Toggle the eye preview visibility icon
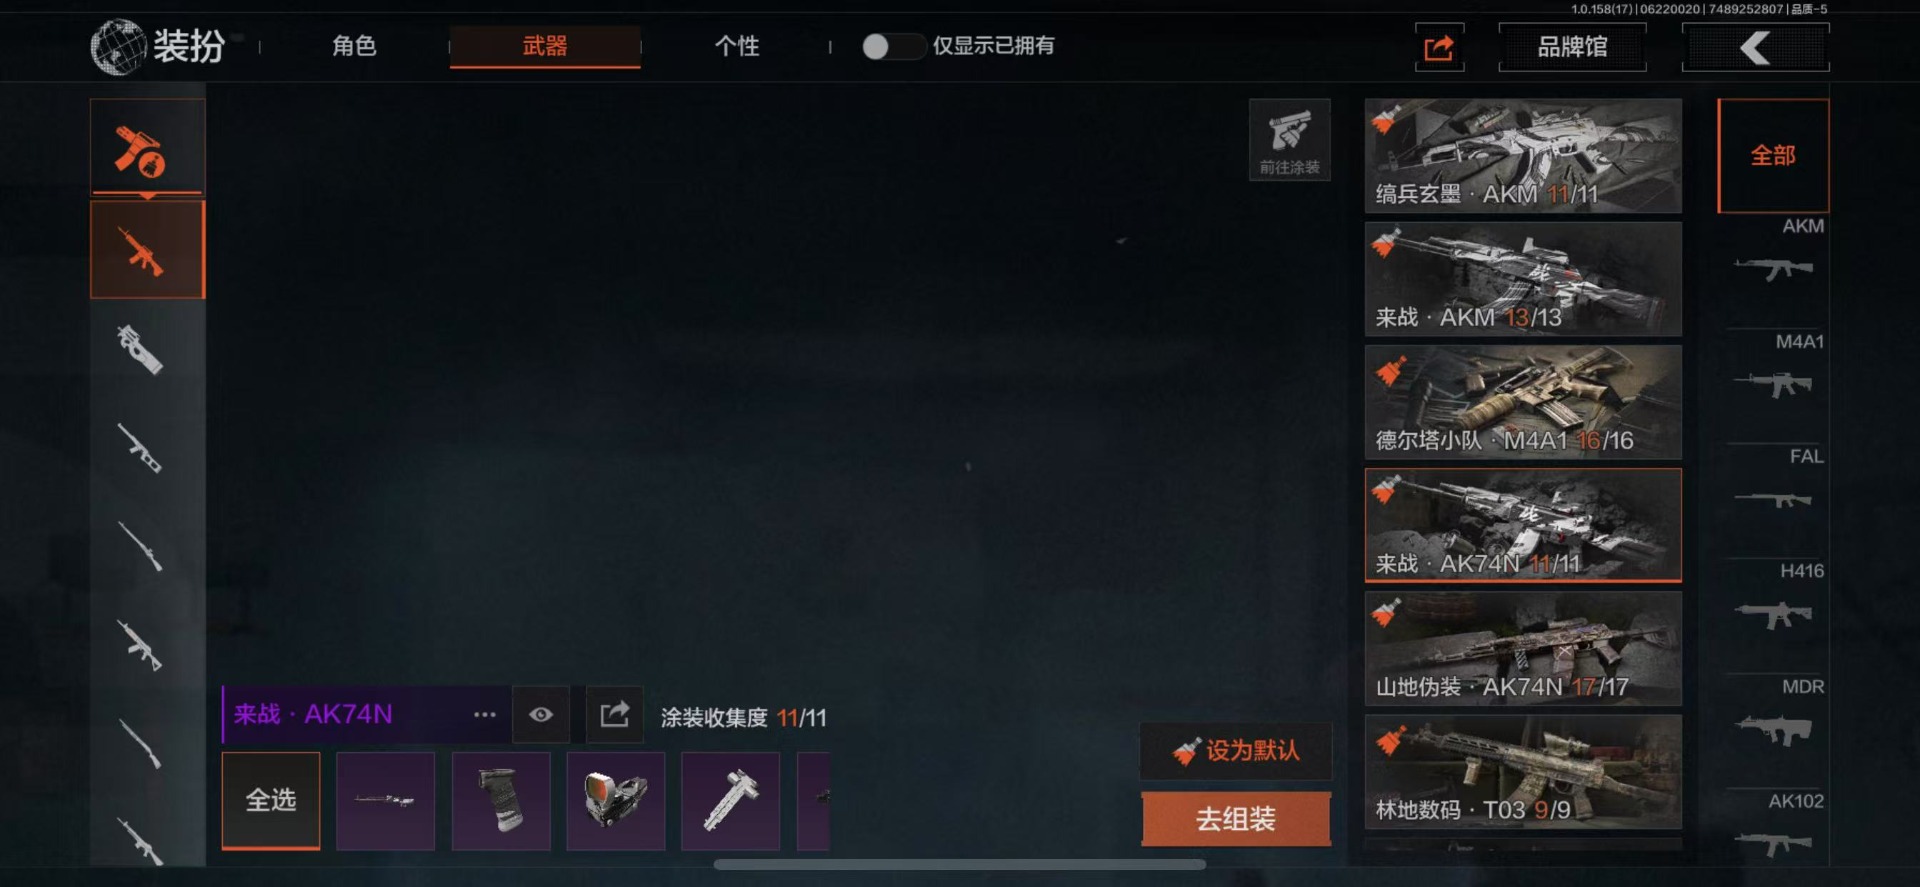Viewport: 1920px width, 887px height. point(541,714)
